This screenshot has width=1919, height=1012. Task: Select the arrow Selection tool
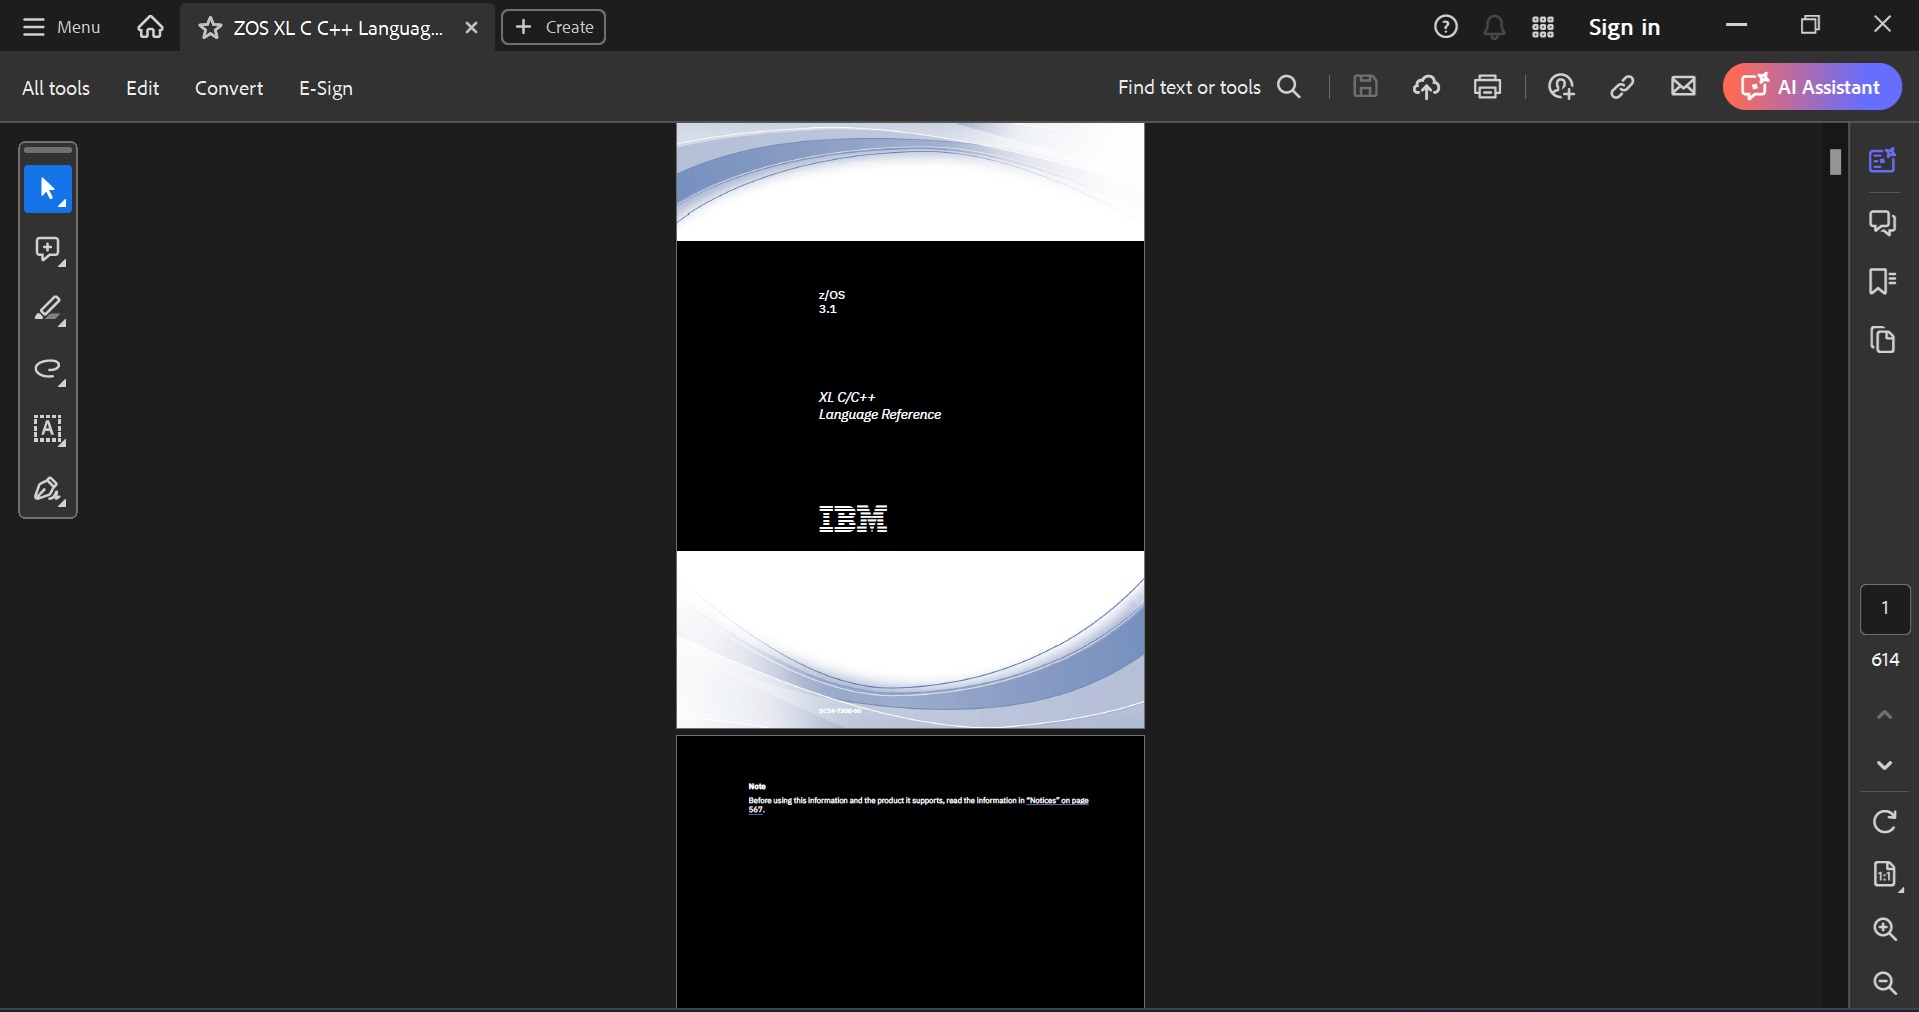point(47,190)
